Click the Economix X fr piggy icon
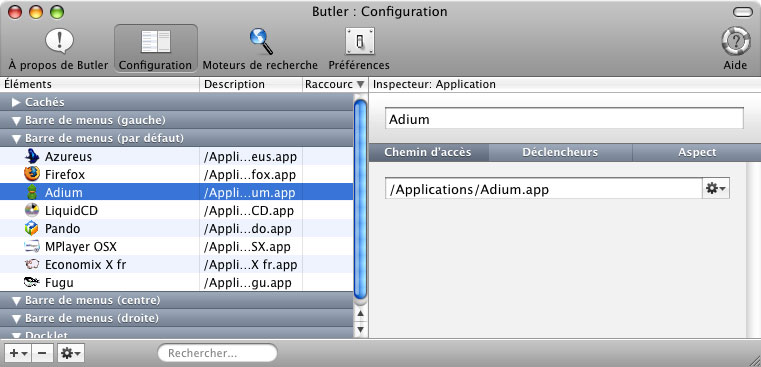Image resolution: width=761 pixels, height=367 pixels. click(32, 265)
